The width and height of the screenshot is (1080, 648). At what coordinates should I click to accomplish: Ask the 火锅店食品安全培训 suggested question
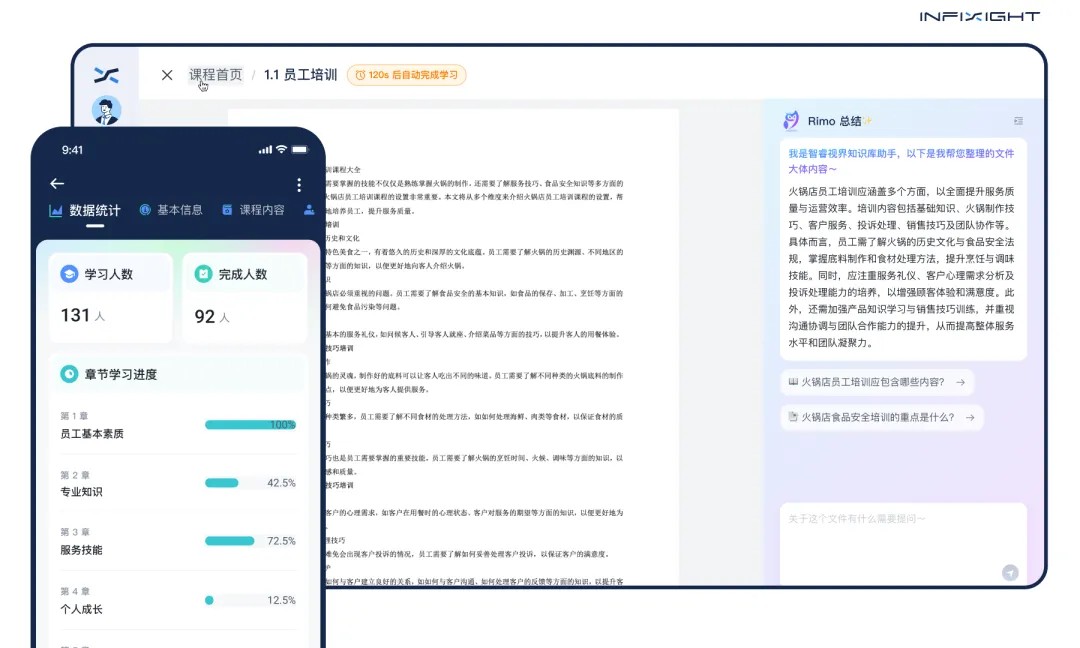[880, 417]
